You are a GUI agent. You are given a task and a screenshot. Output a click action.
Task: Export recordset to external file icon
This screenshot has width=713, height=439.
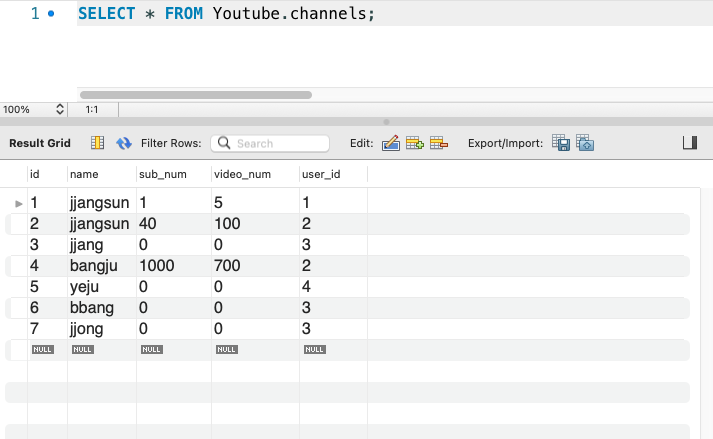[561, 143]
